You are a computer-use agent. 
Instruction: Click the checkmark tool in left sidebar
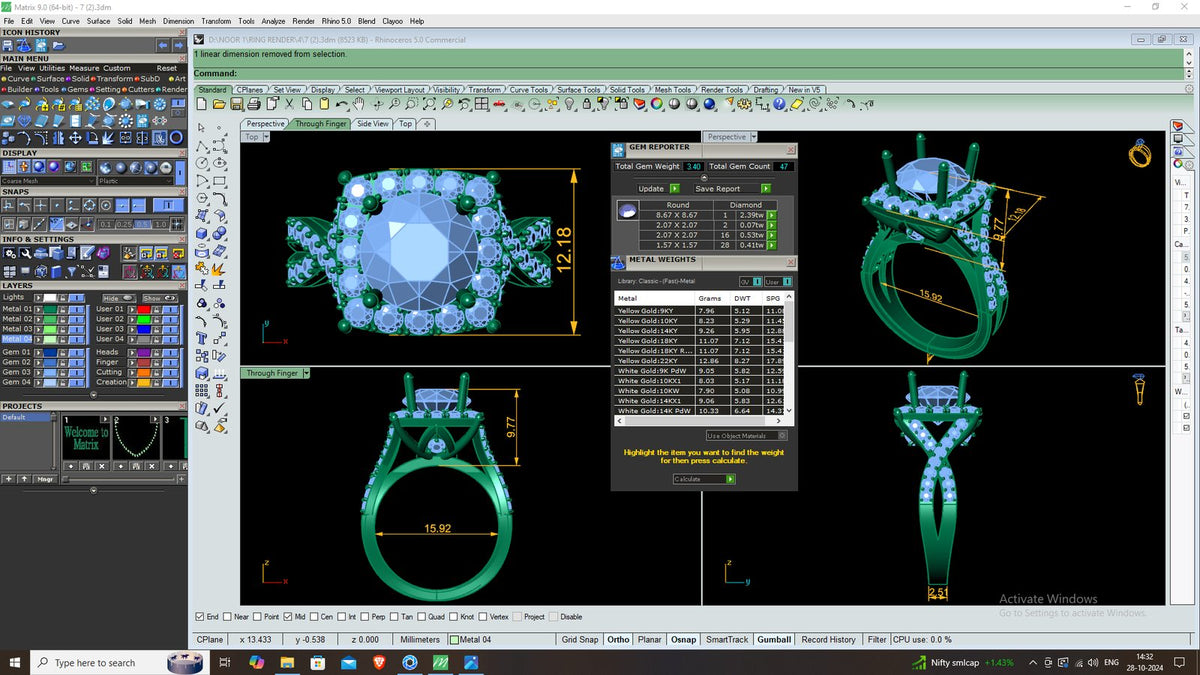pyautogui.click(x=219, y=408)
